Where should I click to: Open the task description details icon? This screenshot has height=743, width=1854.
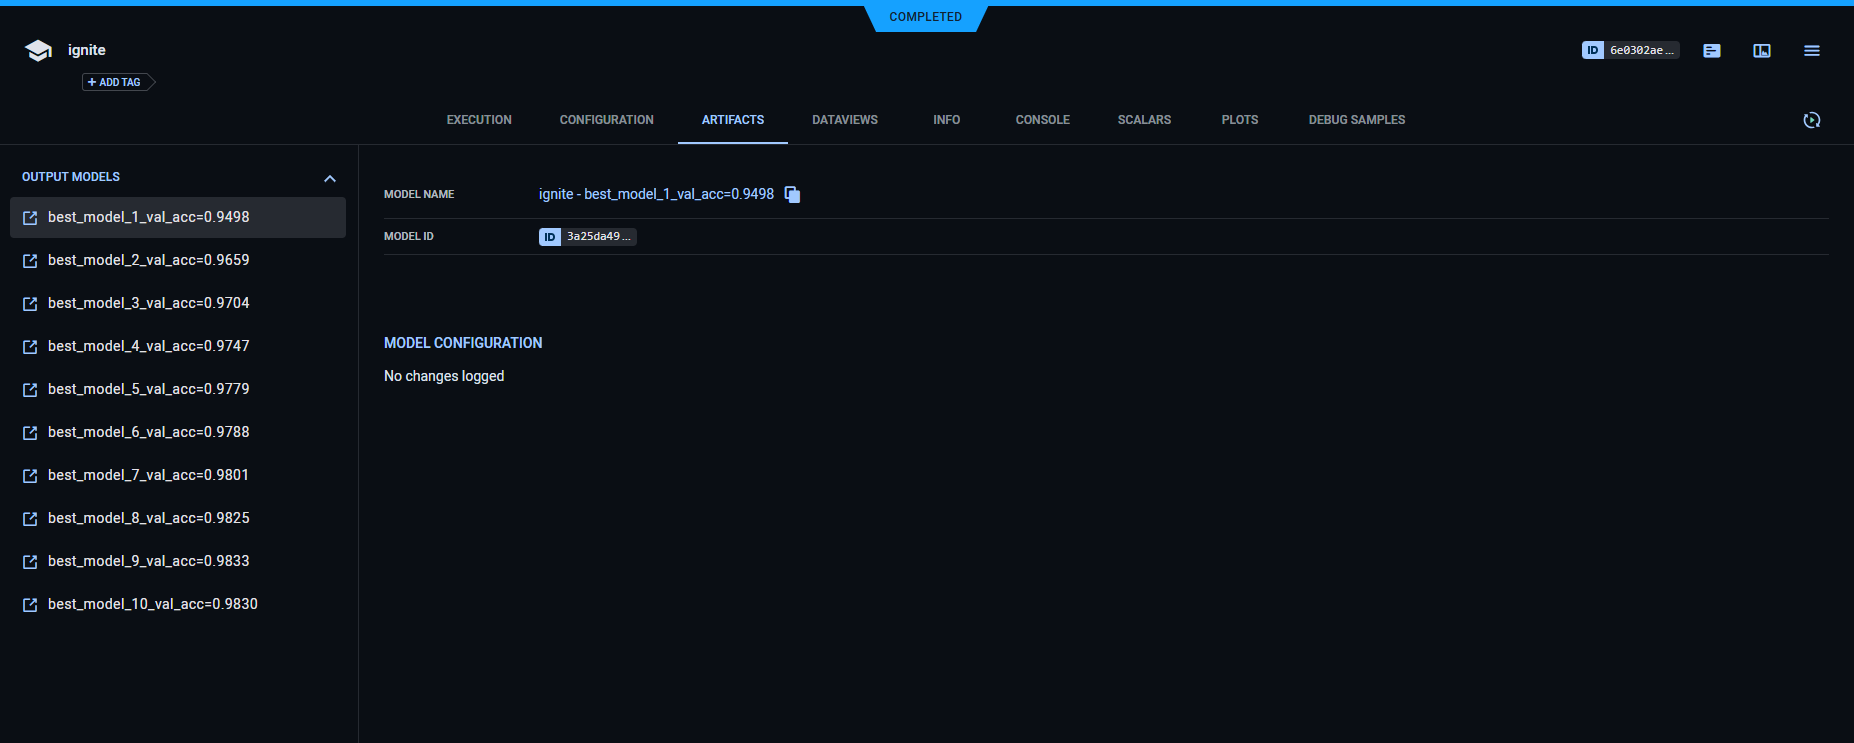click(1712, 51)
